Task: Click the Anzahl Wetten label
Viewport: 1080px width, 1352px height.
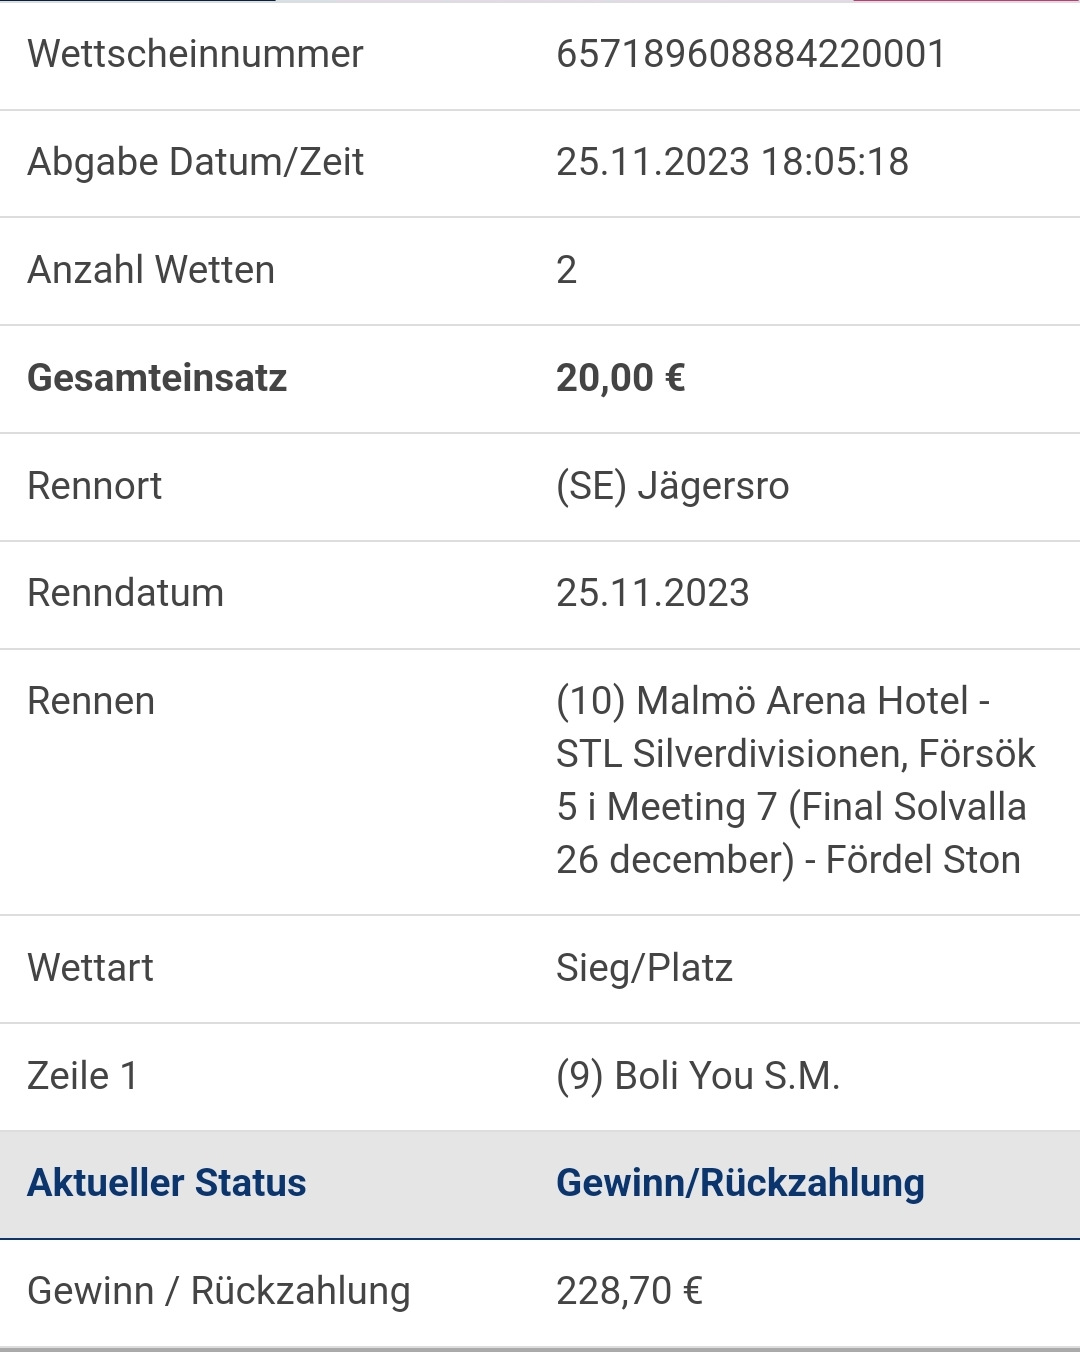Action: tap(151, 270)
